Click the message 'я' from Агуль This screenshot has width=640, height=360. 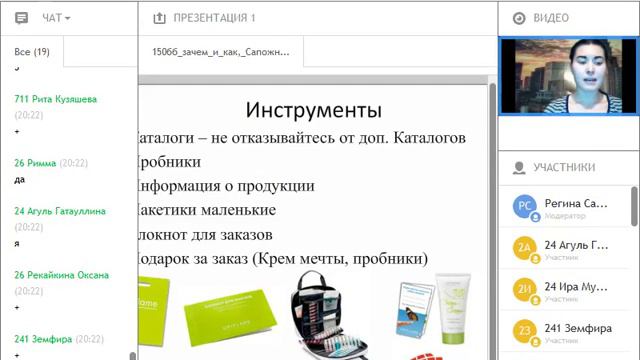pos(17,244)
